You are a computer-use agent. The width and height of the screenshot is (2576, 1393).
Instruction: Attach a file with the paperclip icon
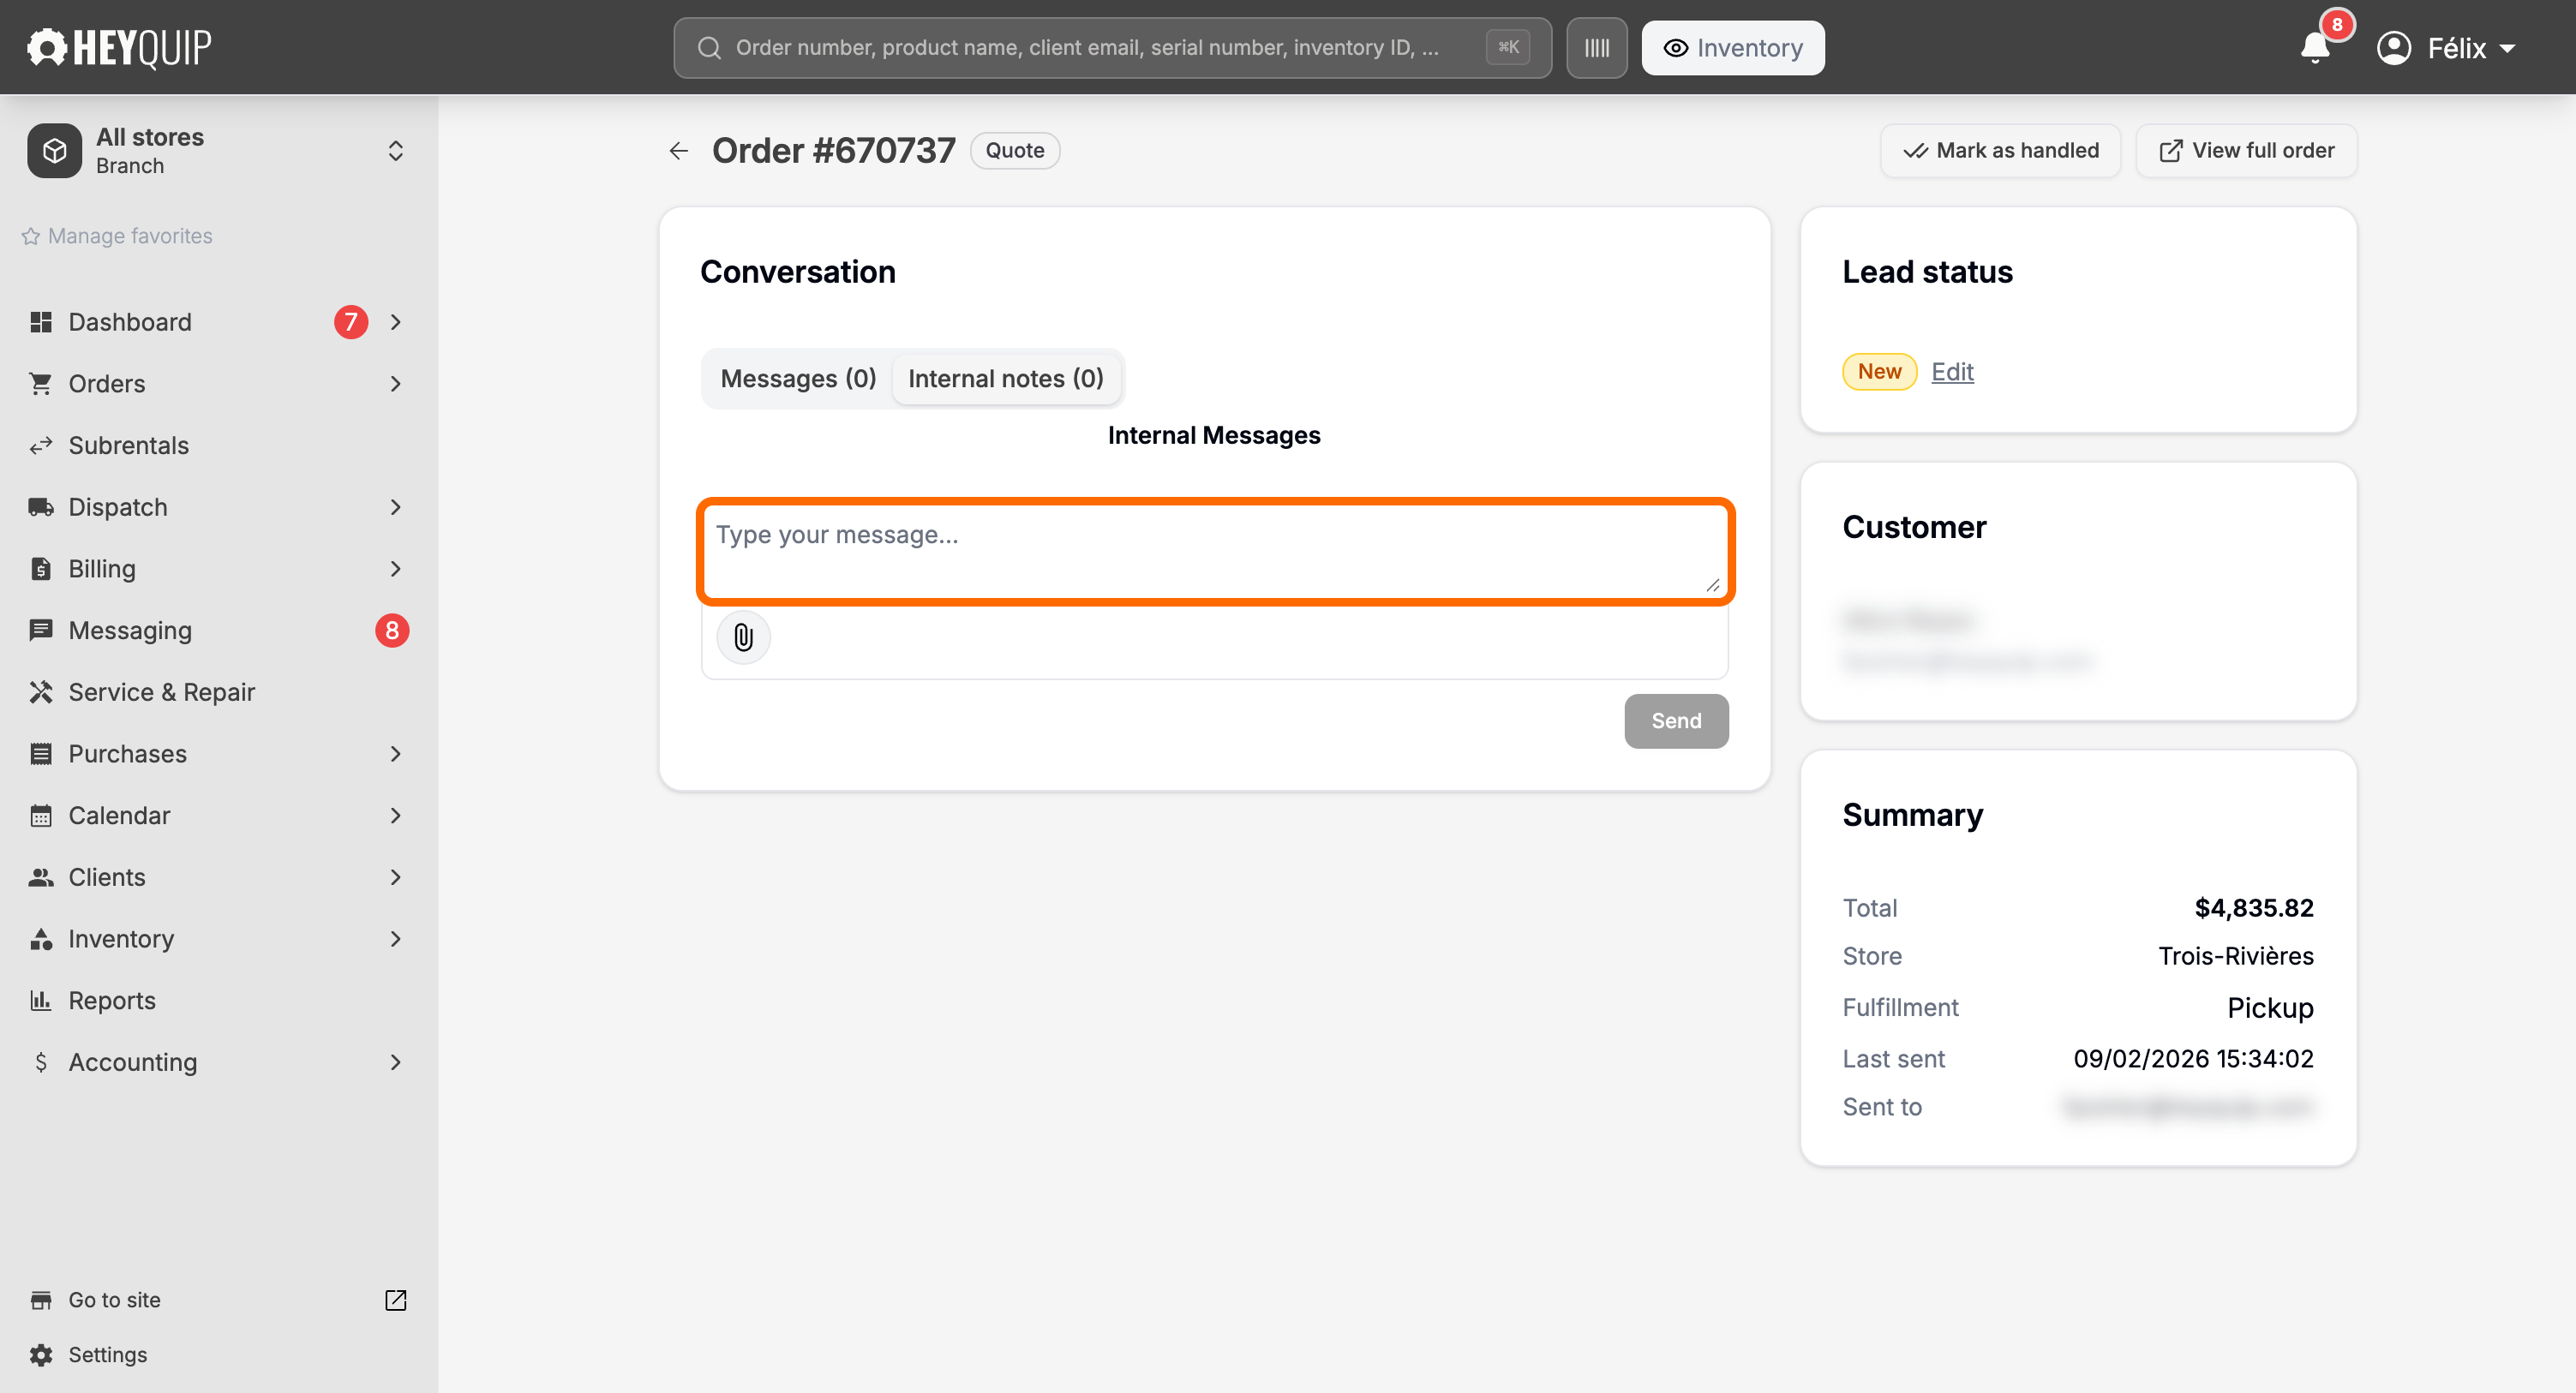point(743,637)
